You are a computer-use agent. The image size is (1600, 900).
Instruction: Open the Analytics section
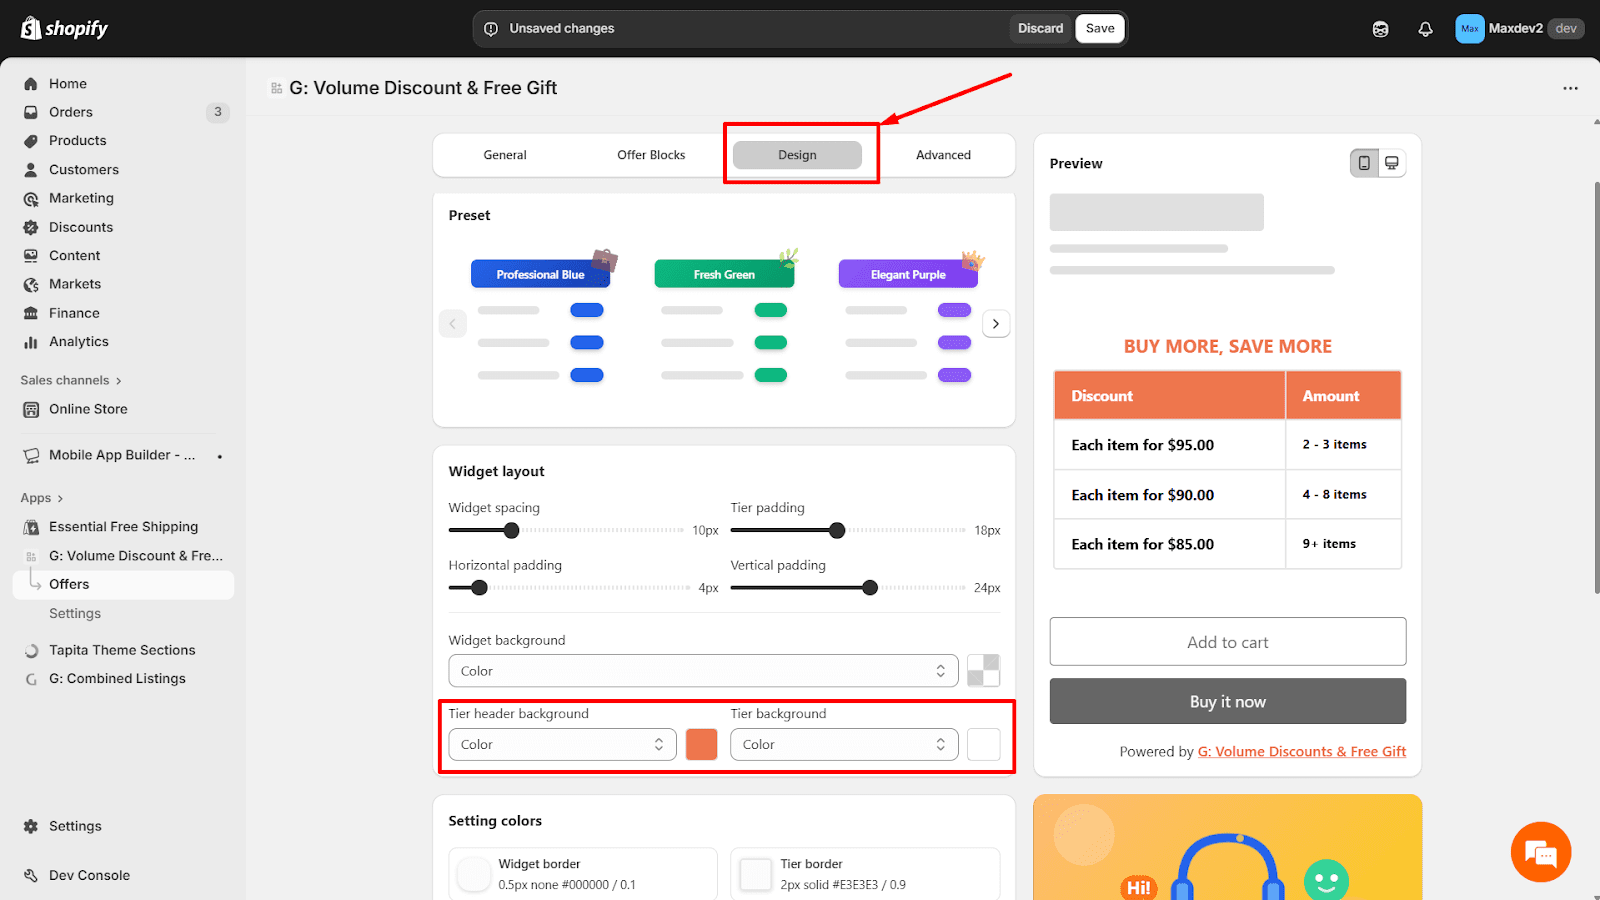click(76, 341)
